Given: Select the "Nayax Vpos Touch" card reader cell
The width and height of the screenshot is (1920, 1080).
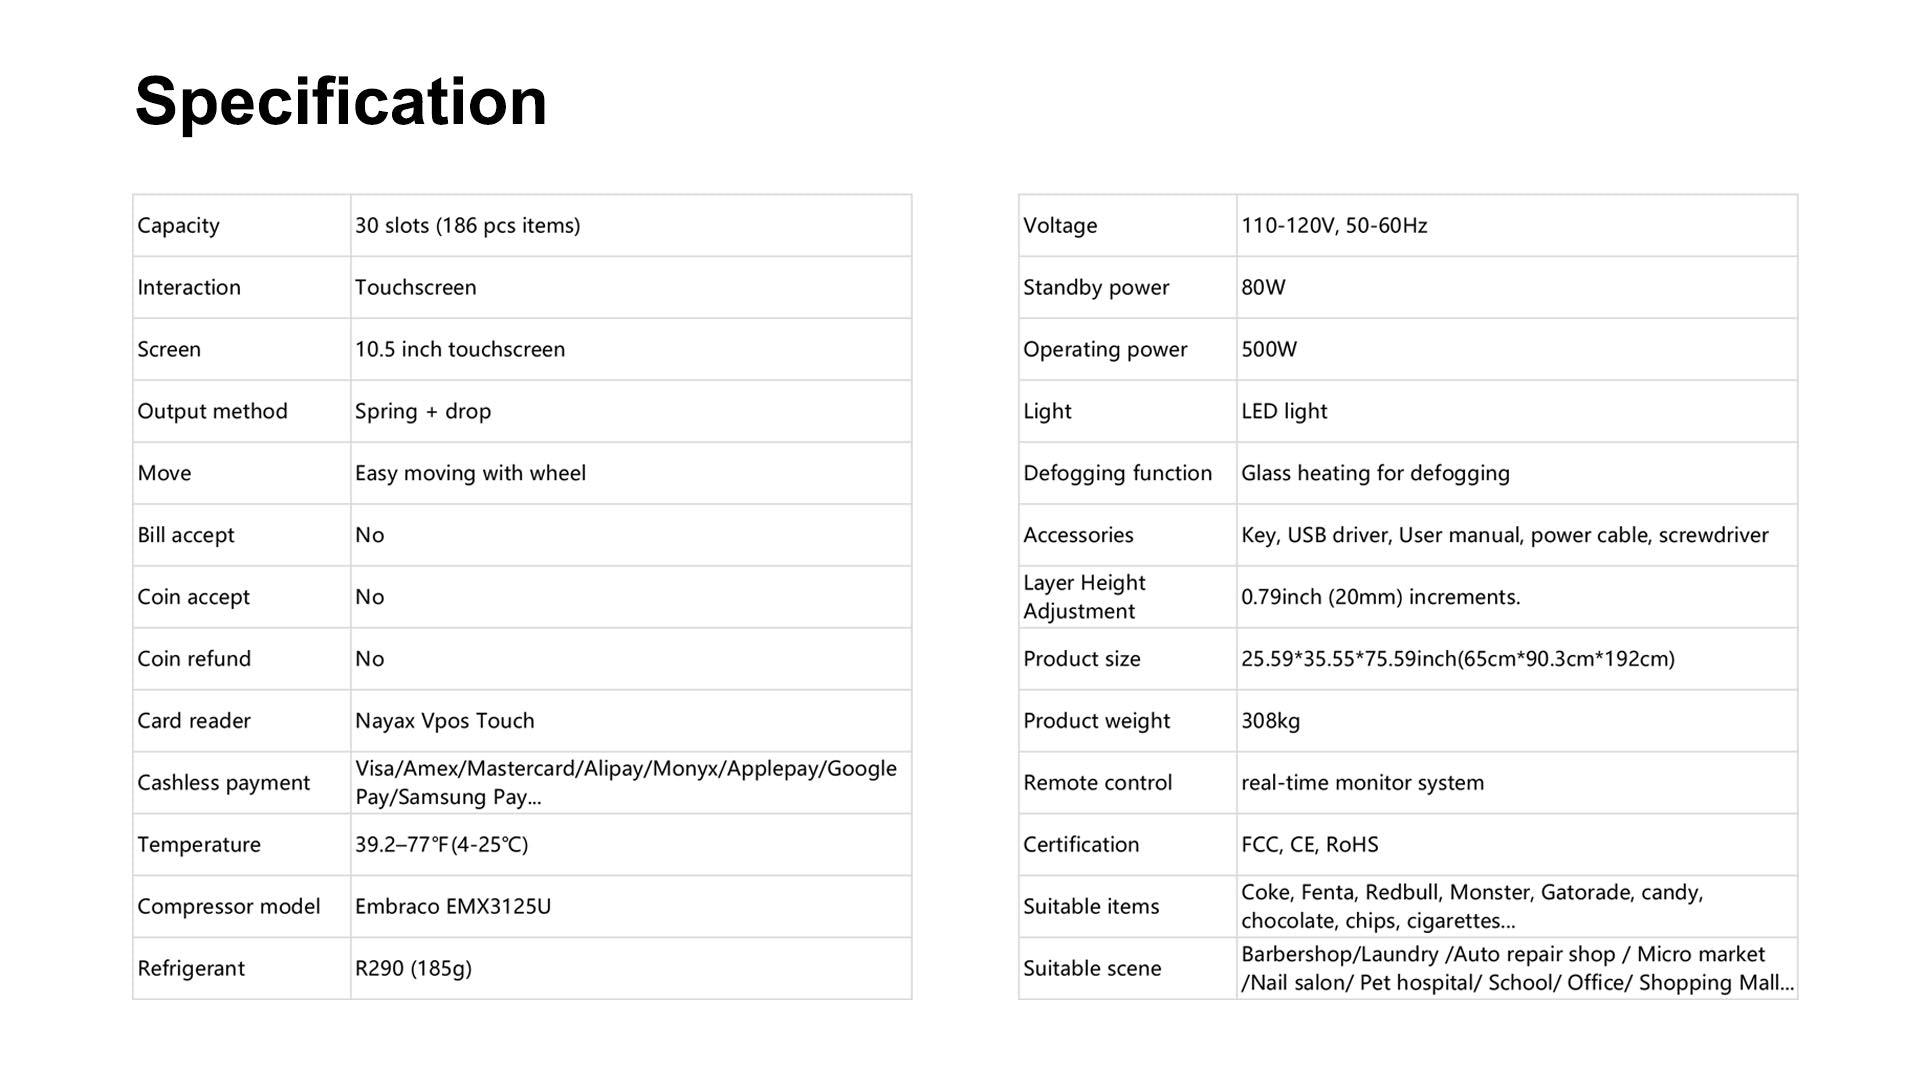Looking at the screenshot, I should pyautogui.click(x=445, y=721).
